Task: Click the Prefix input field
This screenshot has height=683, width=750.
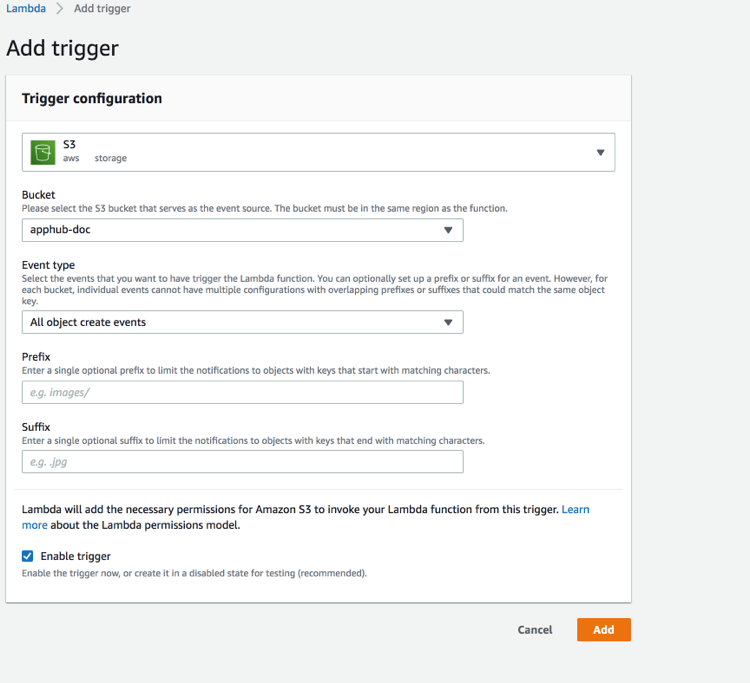Action: click(243, 392)
